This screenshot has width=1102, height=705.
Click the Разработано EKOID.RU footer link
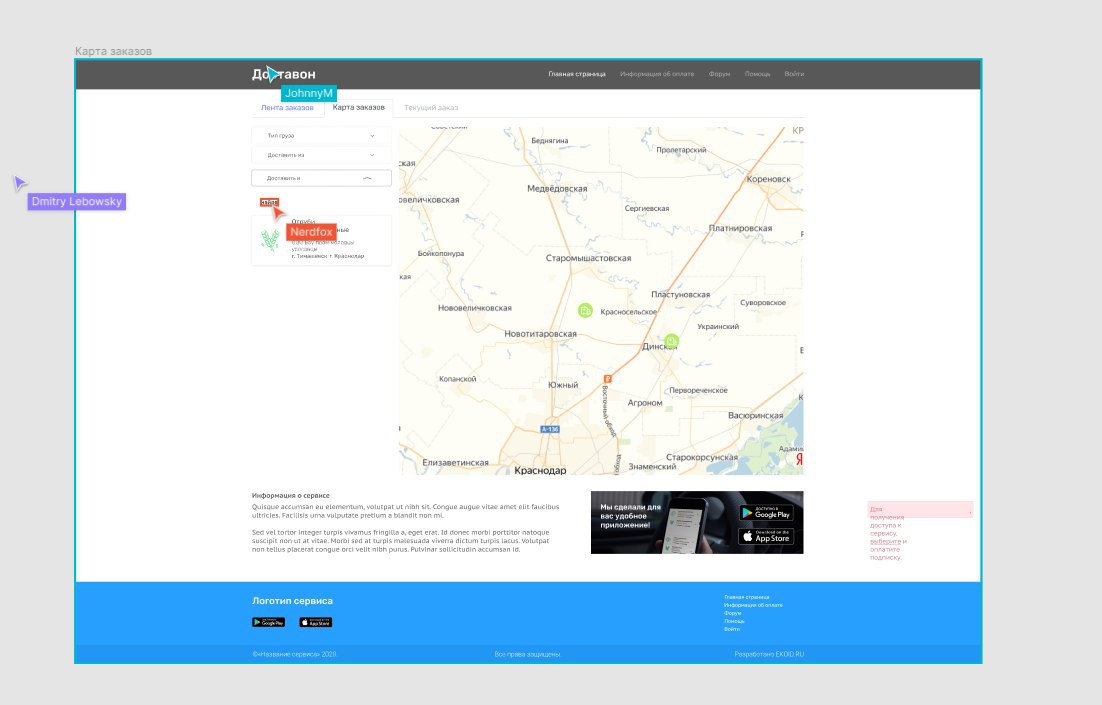pyautogui.click(x=769, y=654)
